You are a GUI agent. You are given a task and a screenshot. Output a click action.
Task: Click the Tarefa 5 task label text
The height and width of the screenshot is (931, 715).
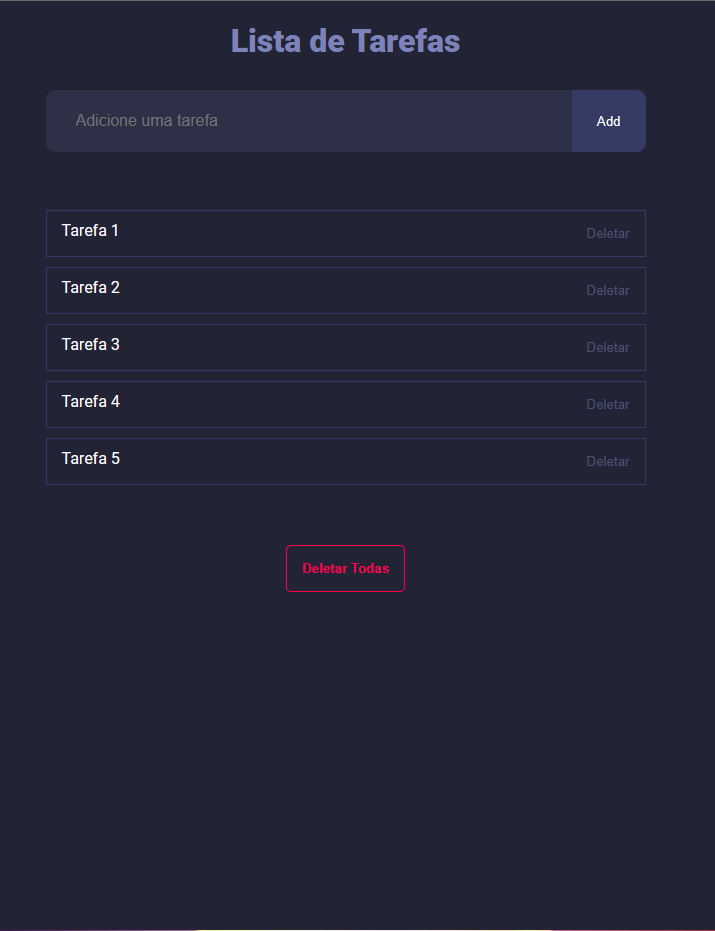(90, 458)
